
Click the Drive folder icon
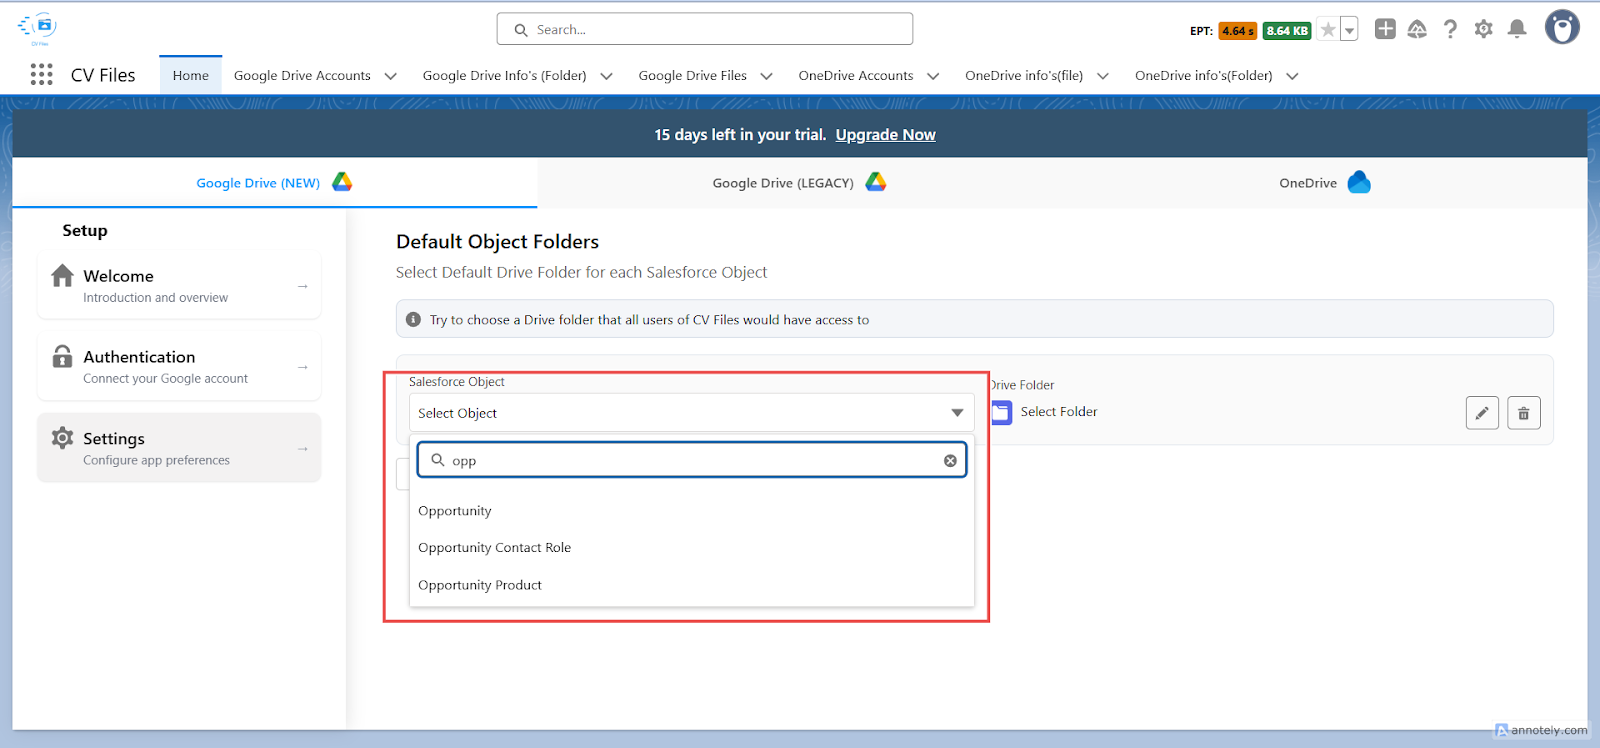[1001, 412]
